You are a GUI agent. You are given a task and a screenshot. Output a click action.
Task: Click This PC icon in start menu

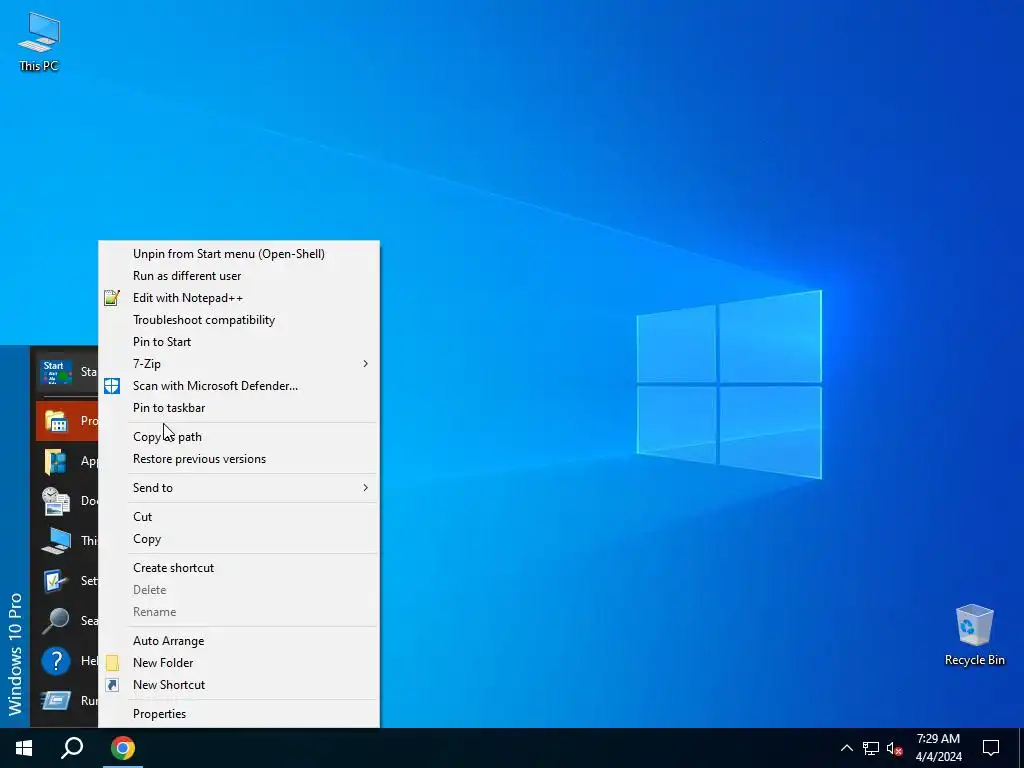56,541
